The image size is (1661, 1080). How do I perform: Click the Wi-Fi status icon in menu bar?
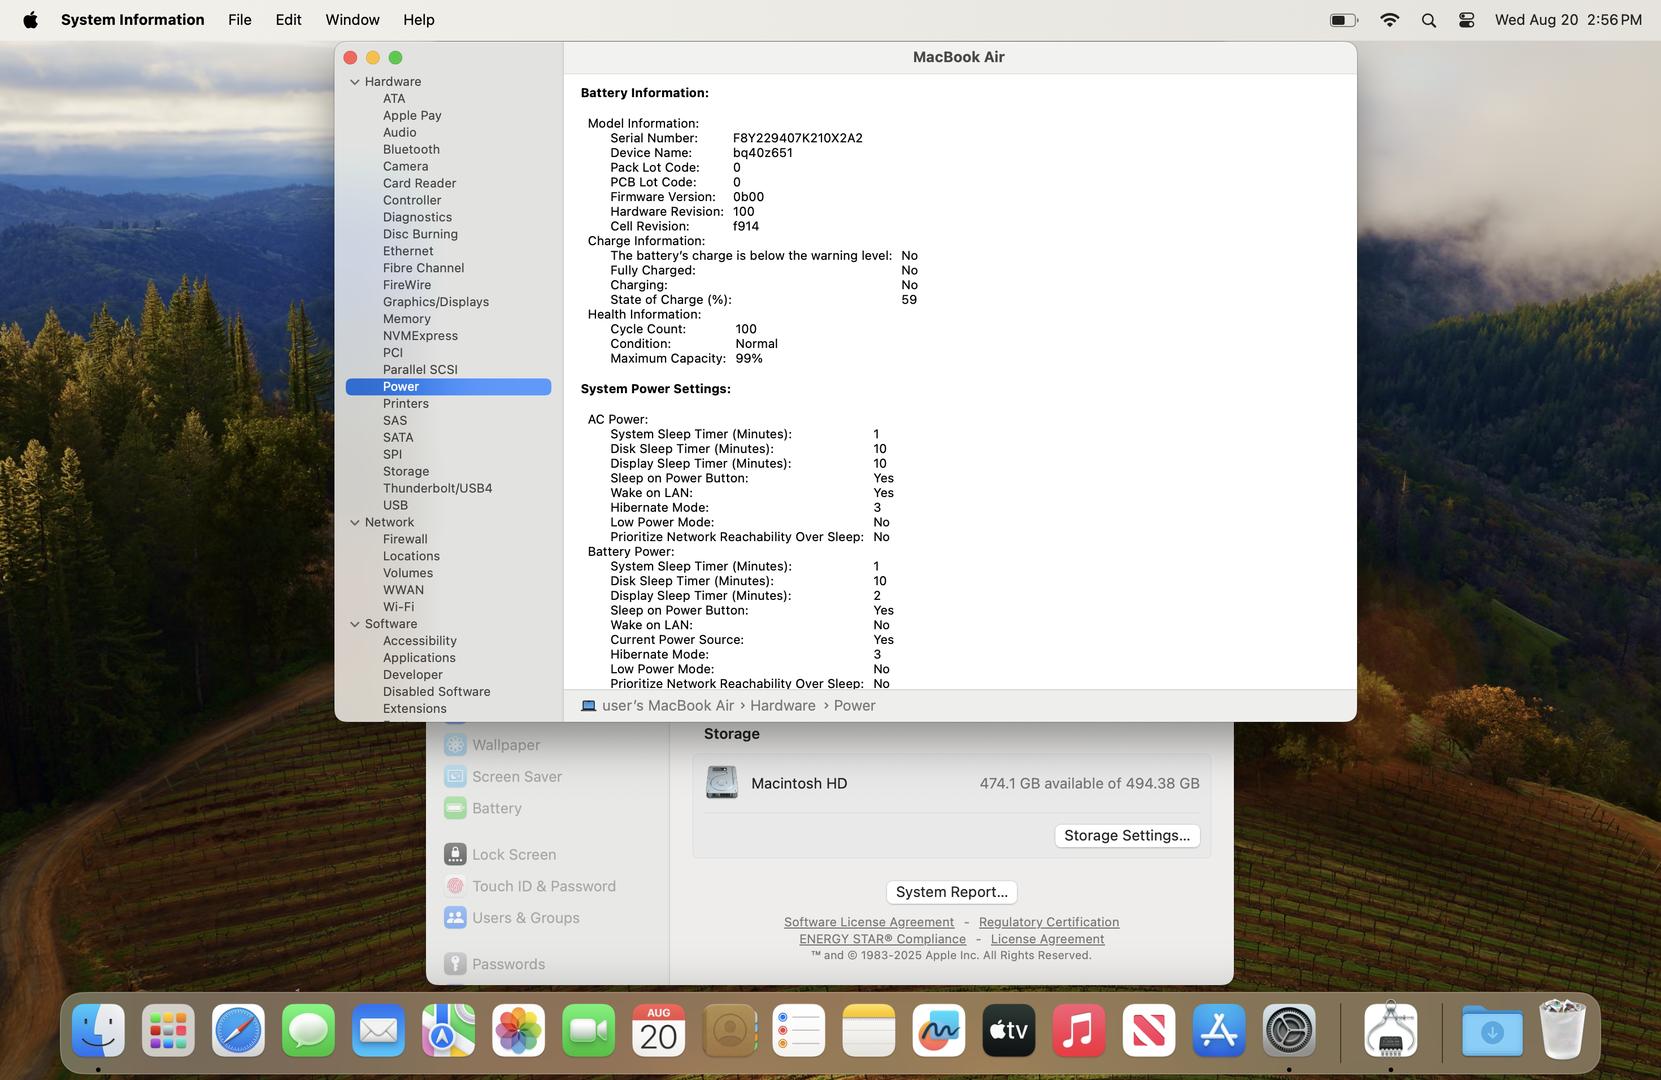click(1389, 20)
